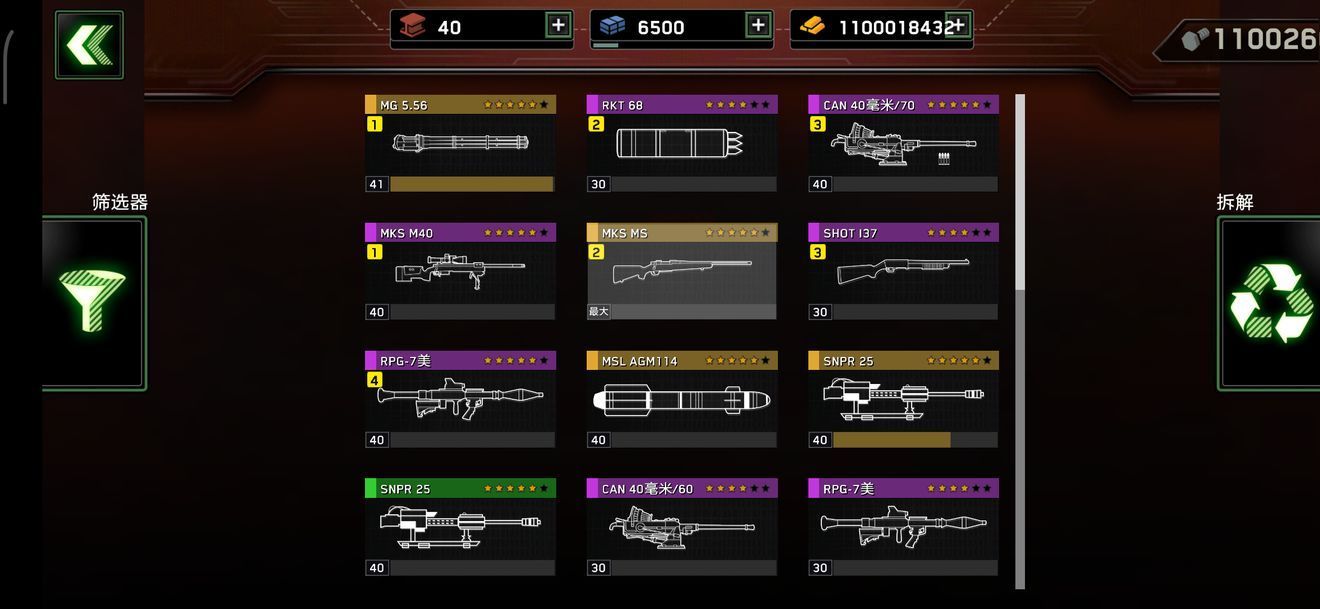Viewport: 1320px width, 609px height.
Task: Click the gold bar currency counter
Action: pyautogui.click(x=881, y=27)
